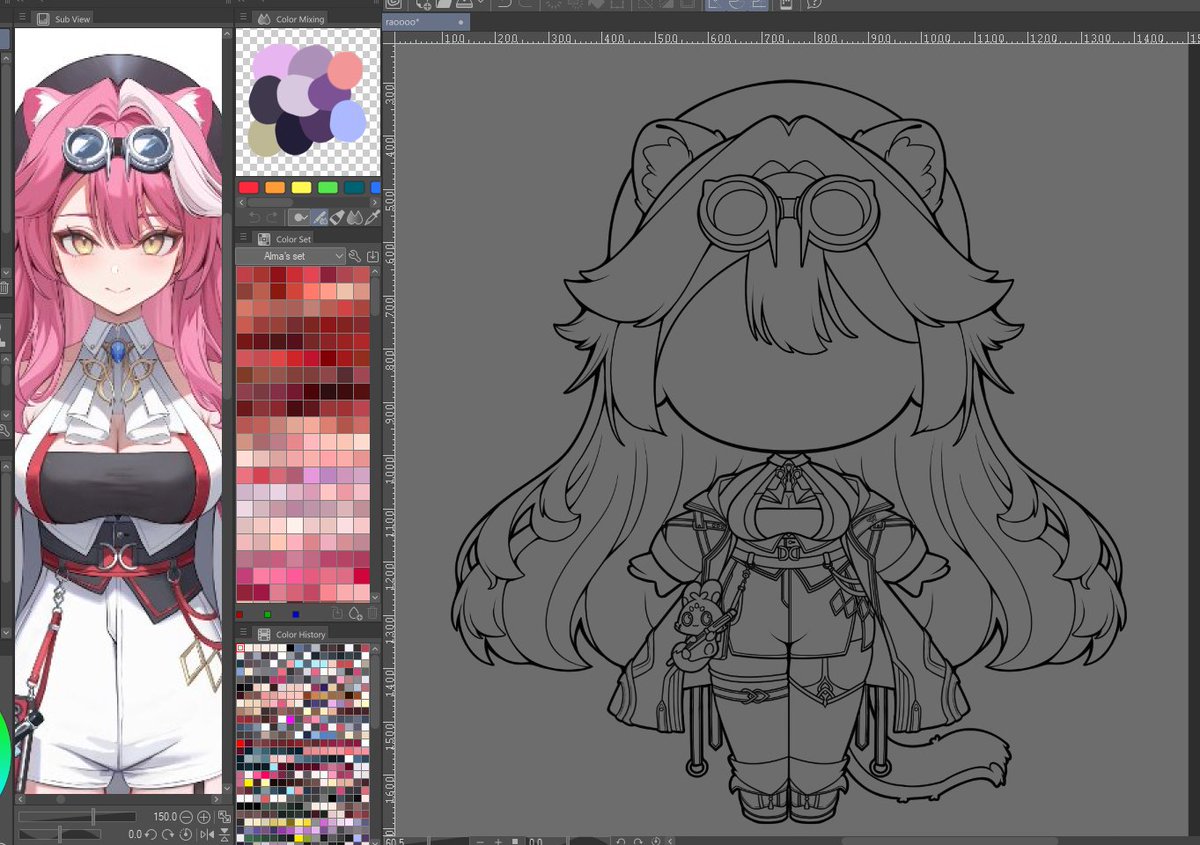Redo in Color Mixing panel
This screenshot has width=1200, height=845.
click(x=272, y=217)
